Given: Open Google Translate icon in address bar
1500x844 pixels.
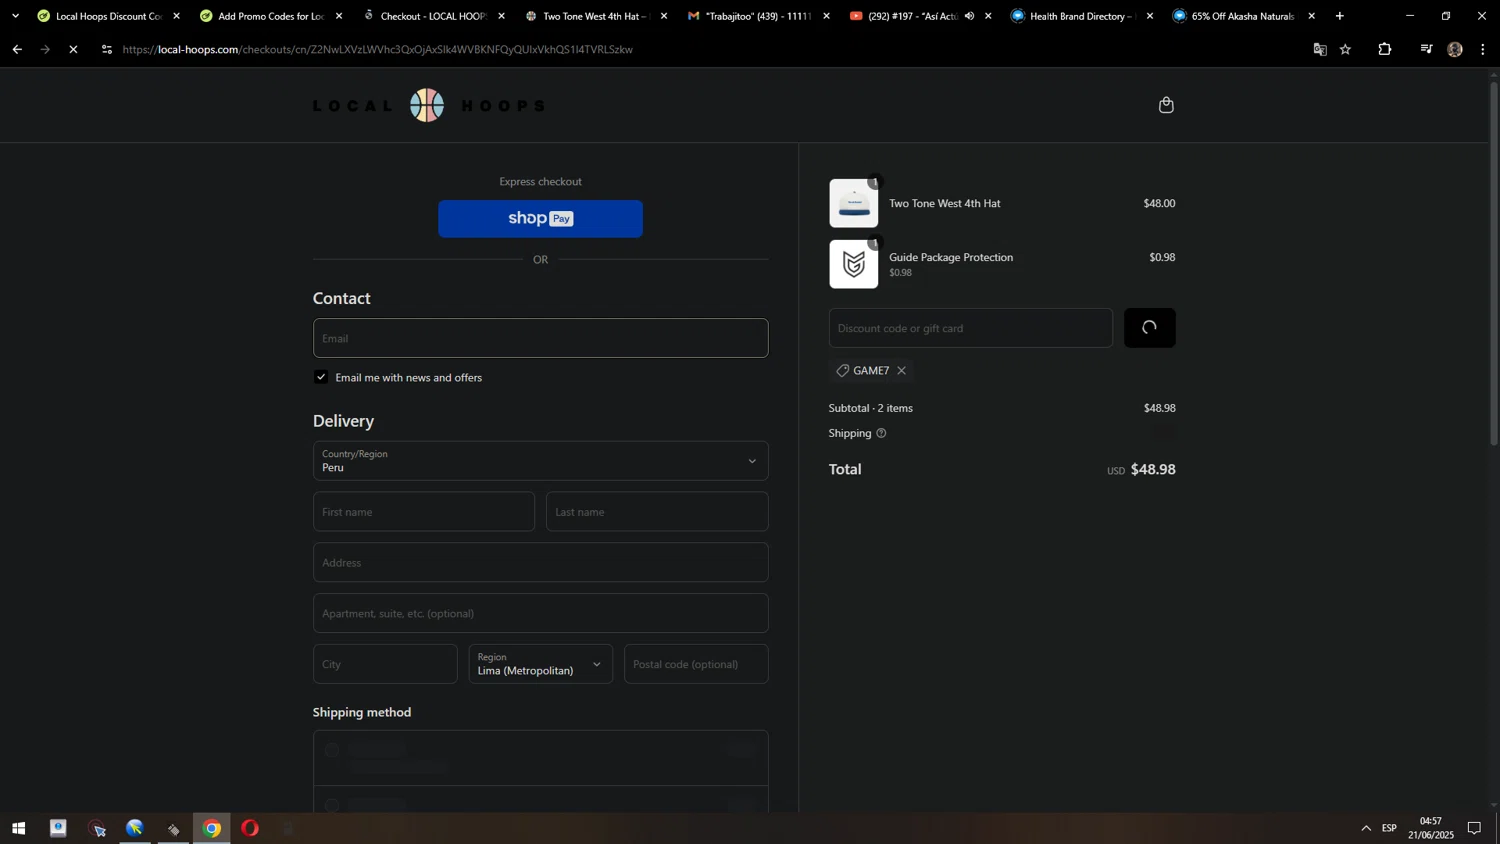Looking at the screenshot, I should (1320, 49).
